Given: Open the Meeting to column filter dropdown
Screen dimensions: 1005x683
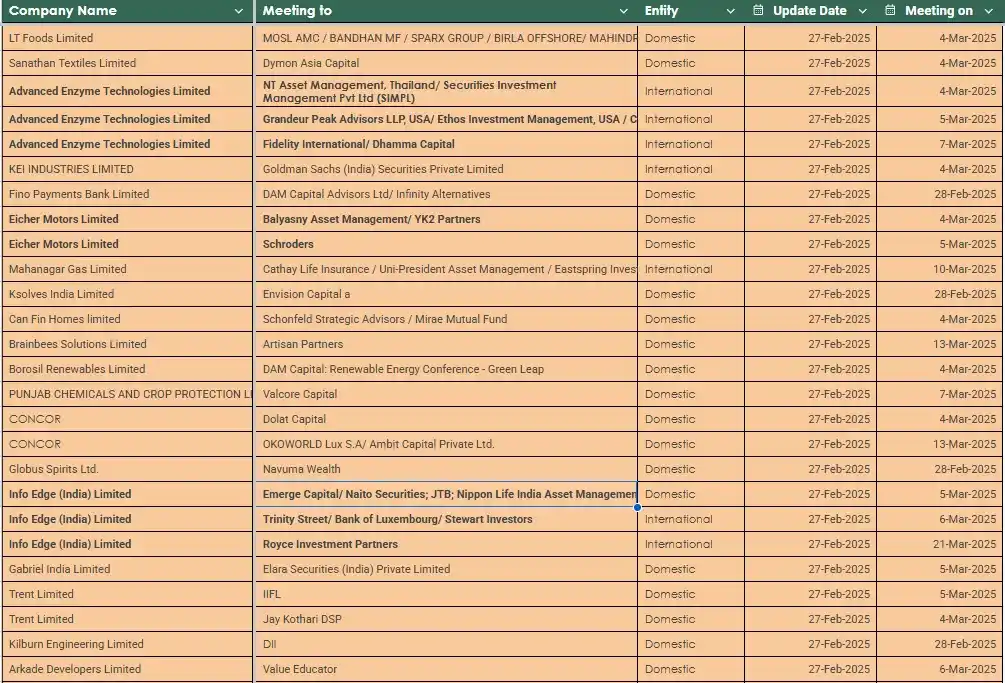Looking at the screenshot, I should coord(623,11).
